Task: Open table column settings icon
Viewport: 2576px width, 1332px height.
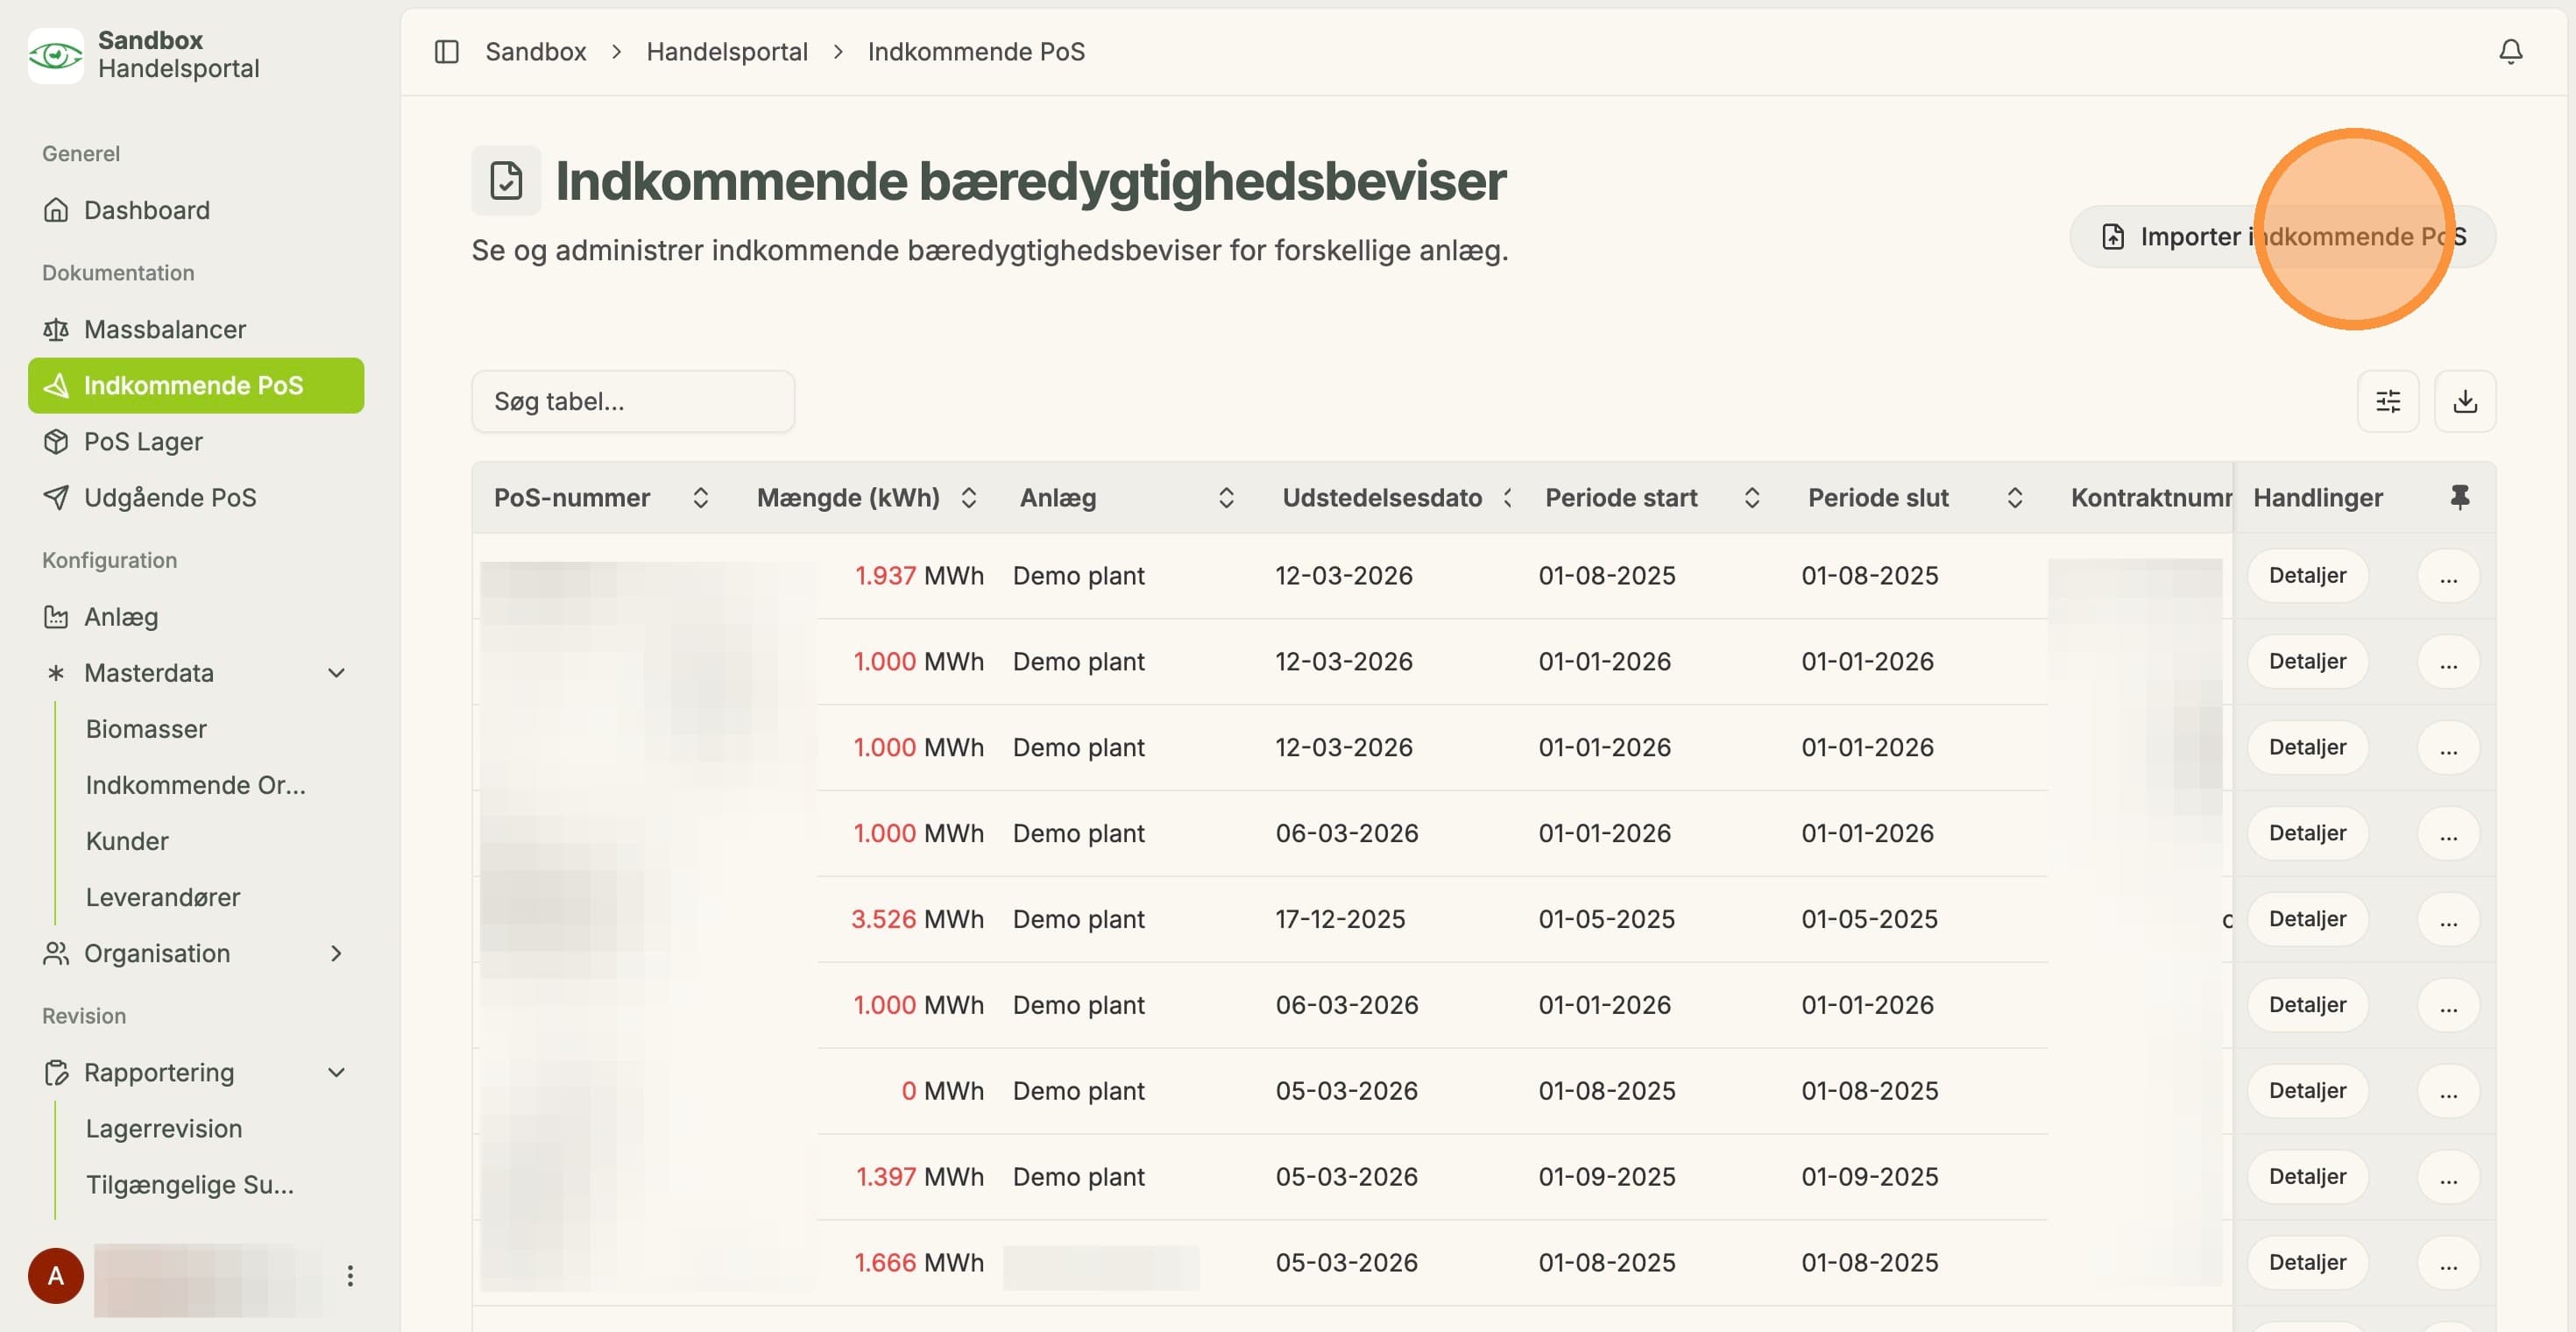Action: pos(2388,401)
